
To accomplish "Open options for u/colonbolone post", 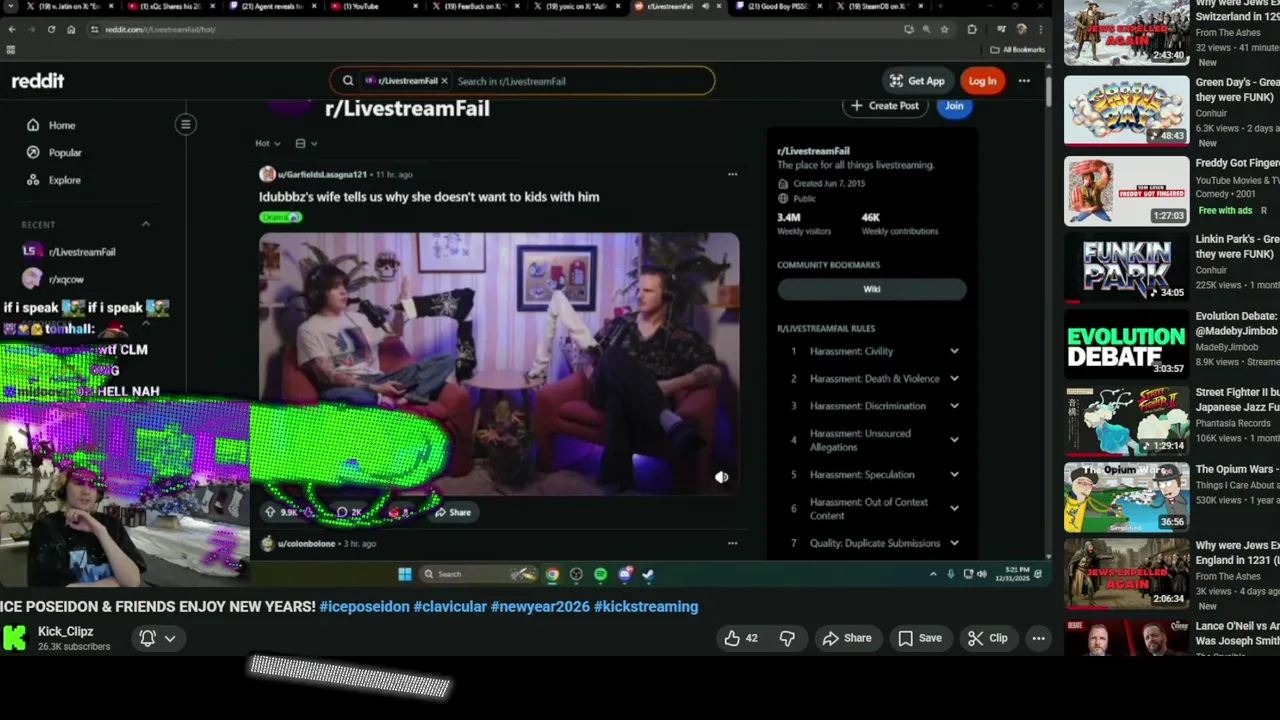I will [732, 543].
